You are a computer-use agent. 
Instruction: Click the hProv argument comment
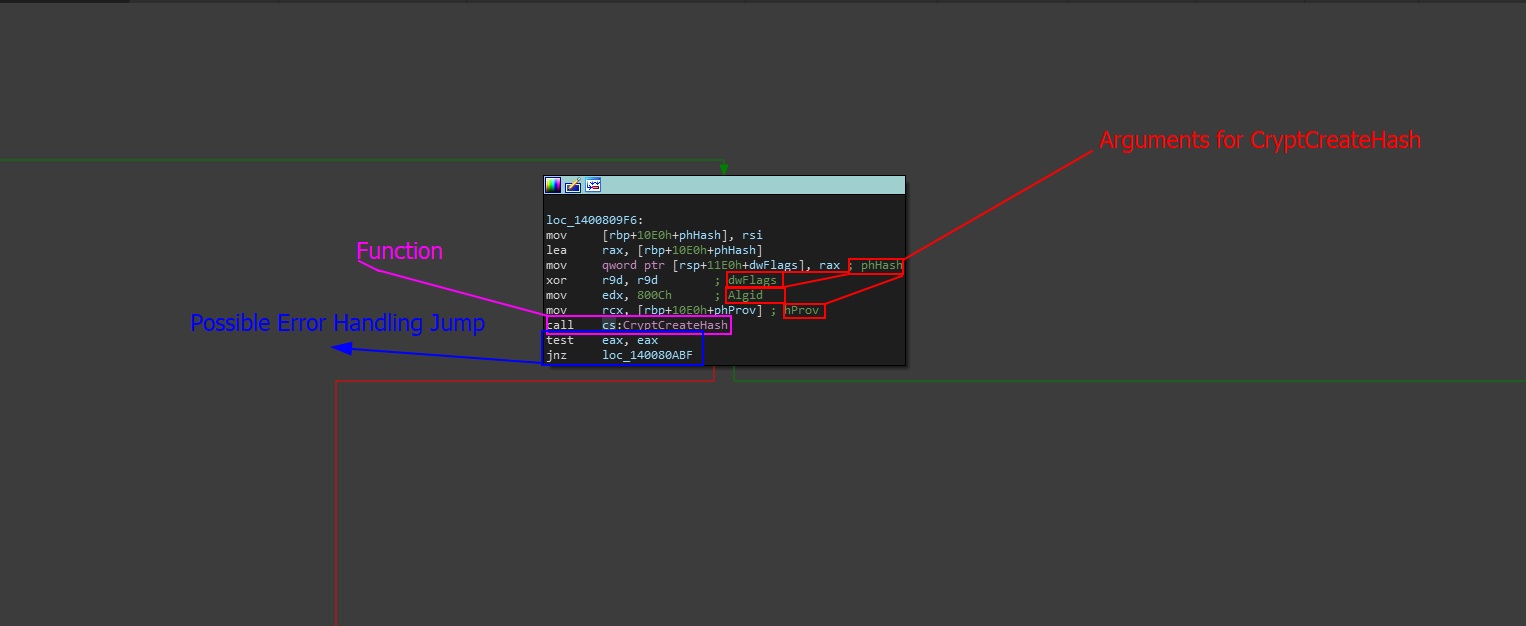click(803, 311)
